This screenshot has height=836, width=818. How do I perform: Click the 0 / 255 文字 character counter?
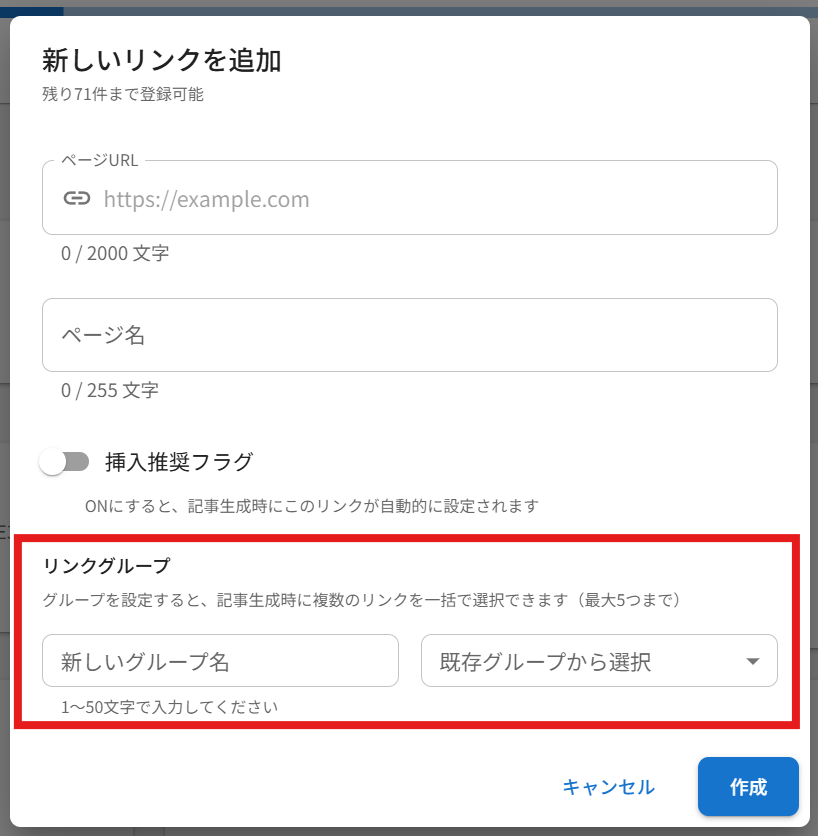click(x=110, y=391)
